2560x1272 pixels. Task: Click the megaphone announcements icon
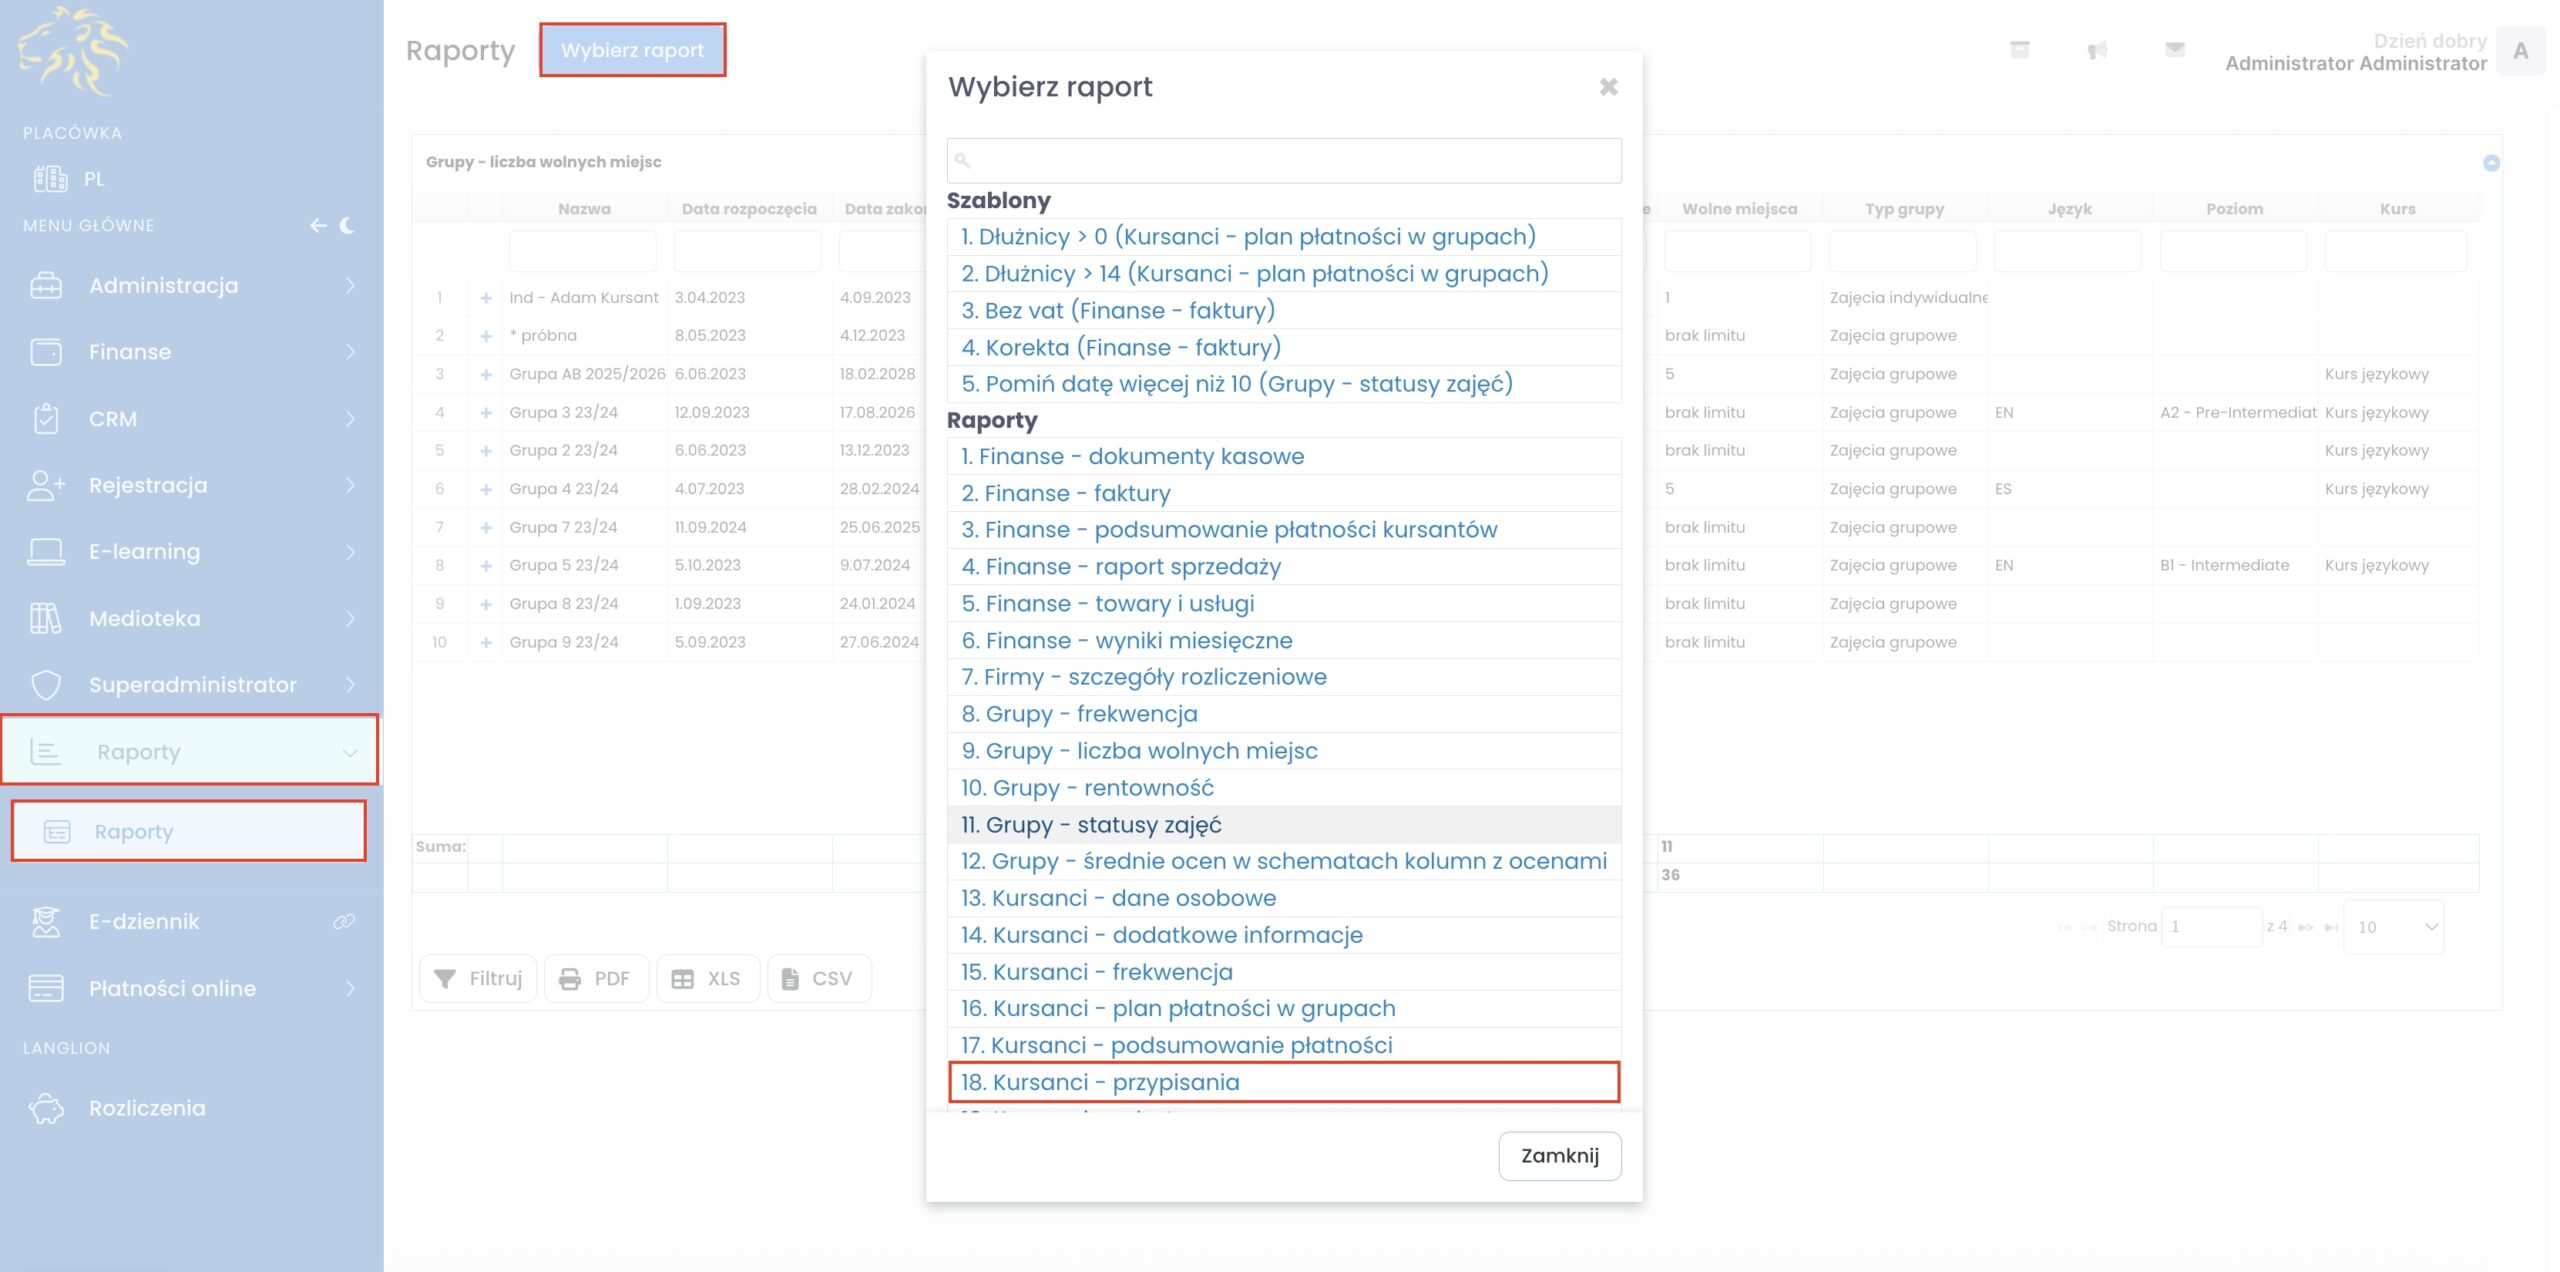click(x=2097, y=50)
